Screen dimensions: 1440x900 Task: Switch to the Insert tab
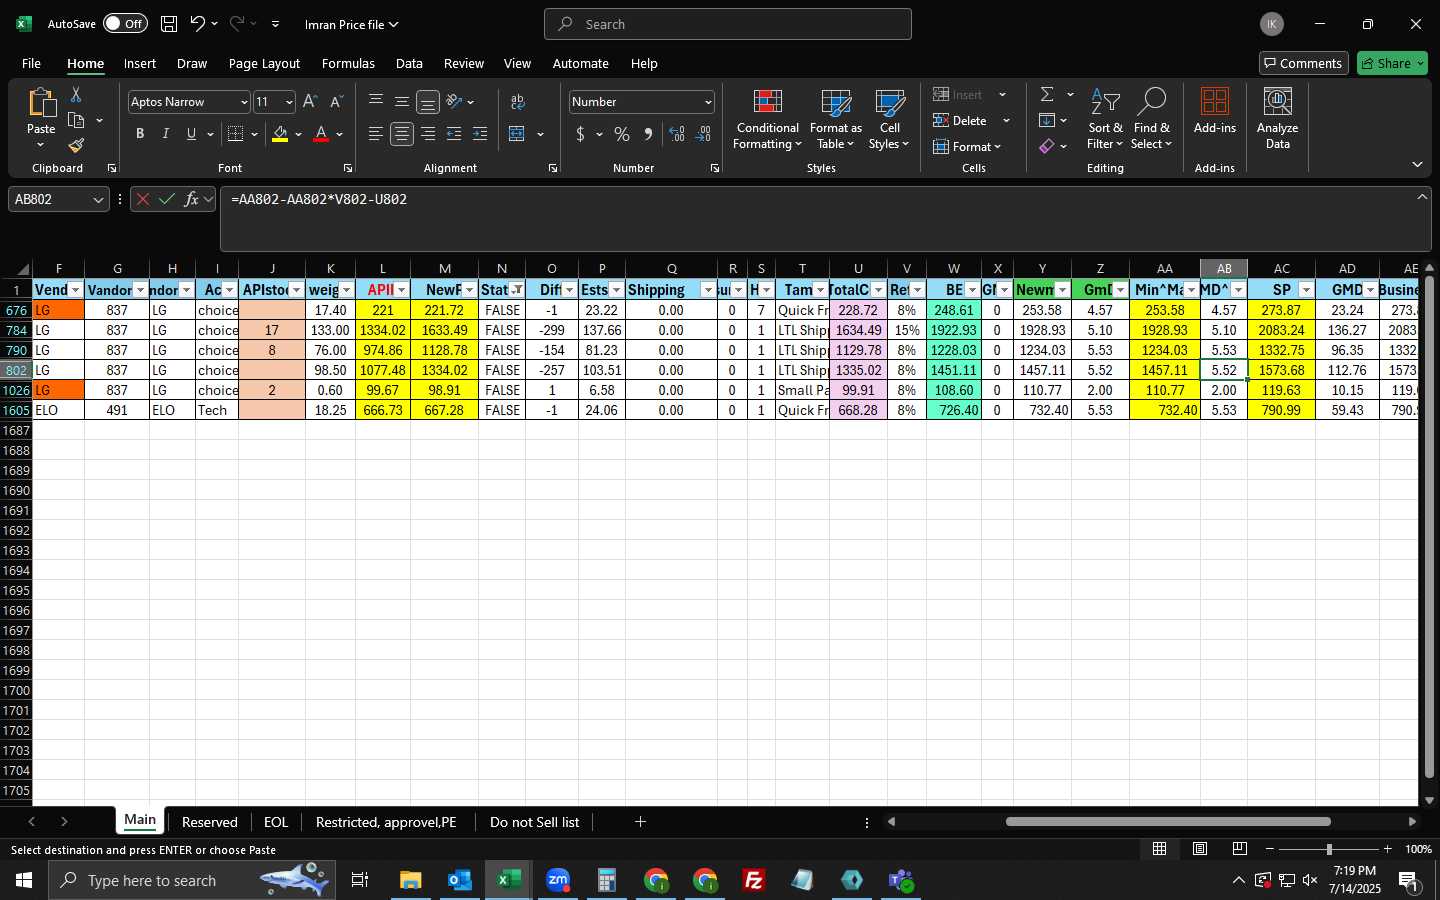[140, 63]
